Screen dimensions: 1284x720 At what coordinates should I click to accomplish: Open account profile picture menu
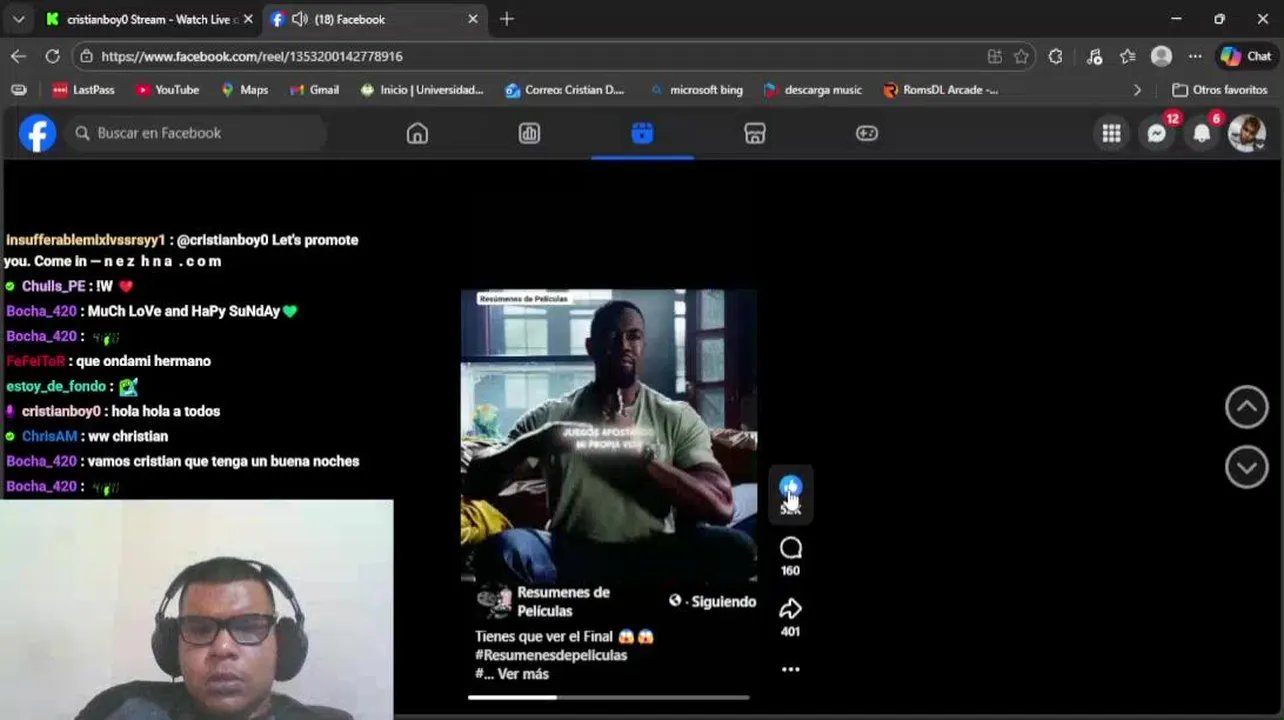click(1247, 134)
